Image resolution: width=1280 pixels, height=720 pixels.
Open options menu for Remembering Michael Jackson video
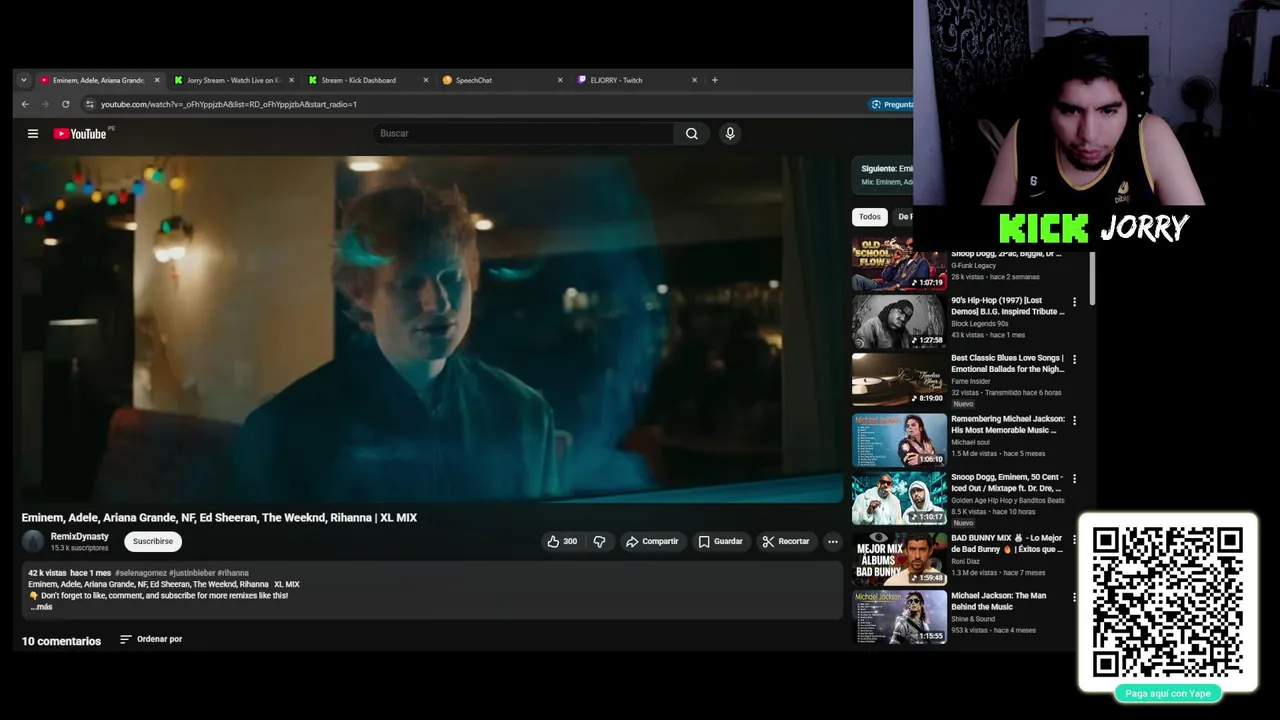pos(1075,420)
